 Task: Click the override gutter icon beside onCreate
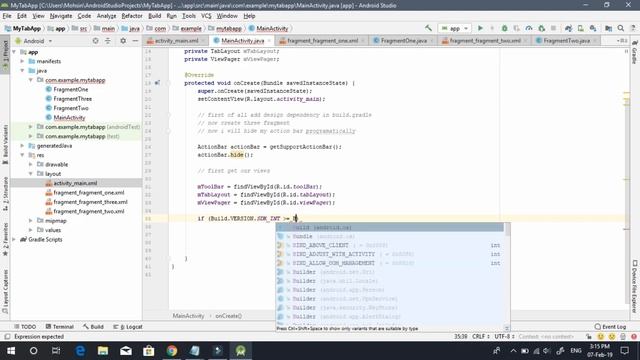coord(157,83)
